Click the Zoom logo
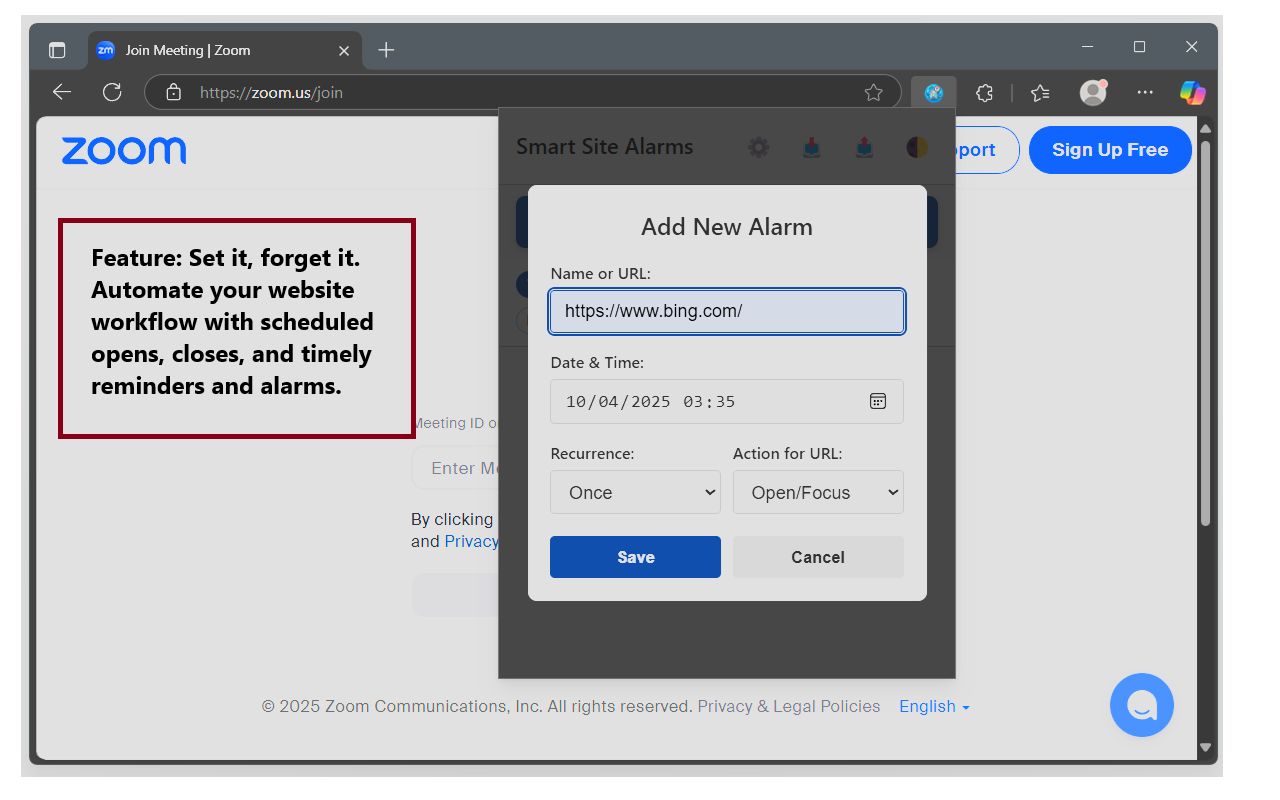Image resolution: width=1280 pixels, height=800 pixels. click(x=123, y=150)
